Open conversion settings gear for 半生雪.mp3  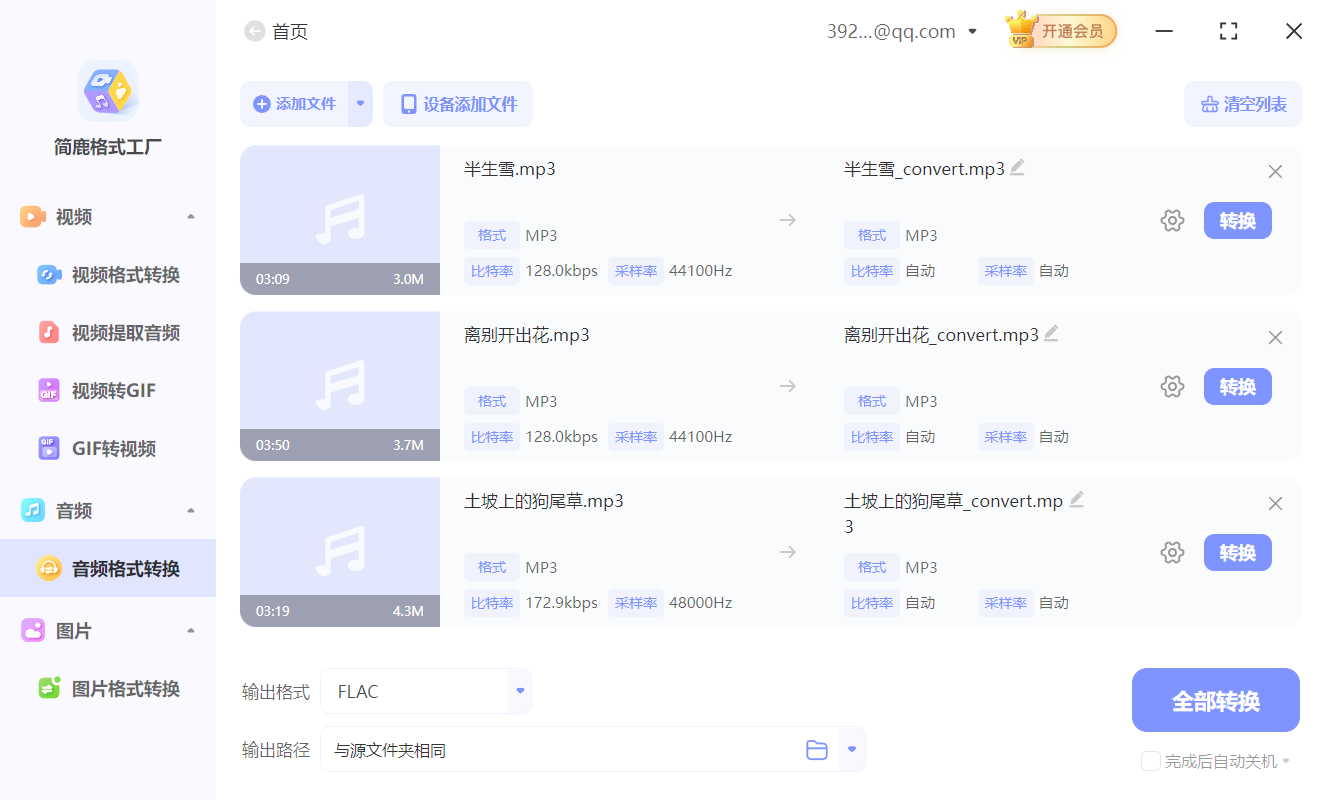(x=1172, y=220)
